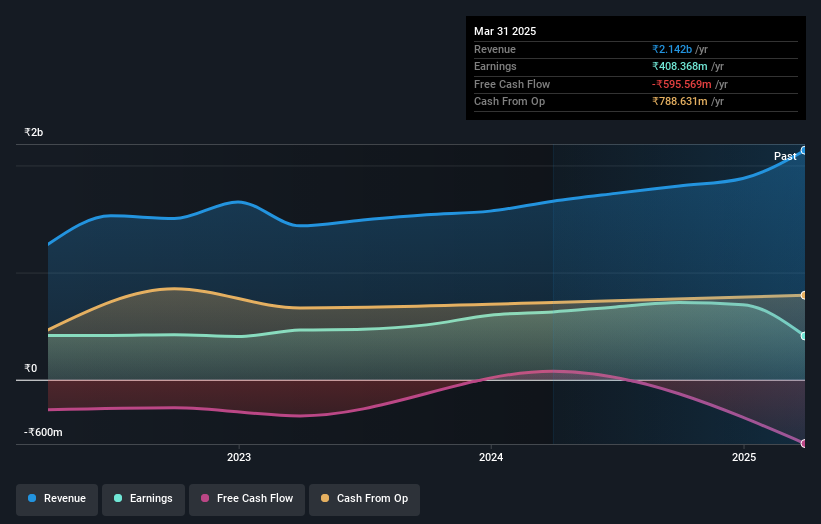Image resolution: width=821 pixels, height=524 pixels.
Task: Toggle the Earnings series legend button
Action: coord(143,499)
